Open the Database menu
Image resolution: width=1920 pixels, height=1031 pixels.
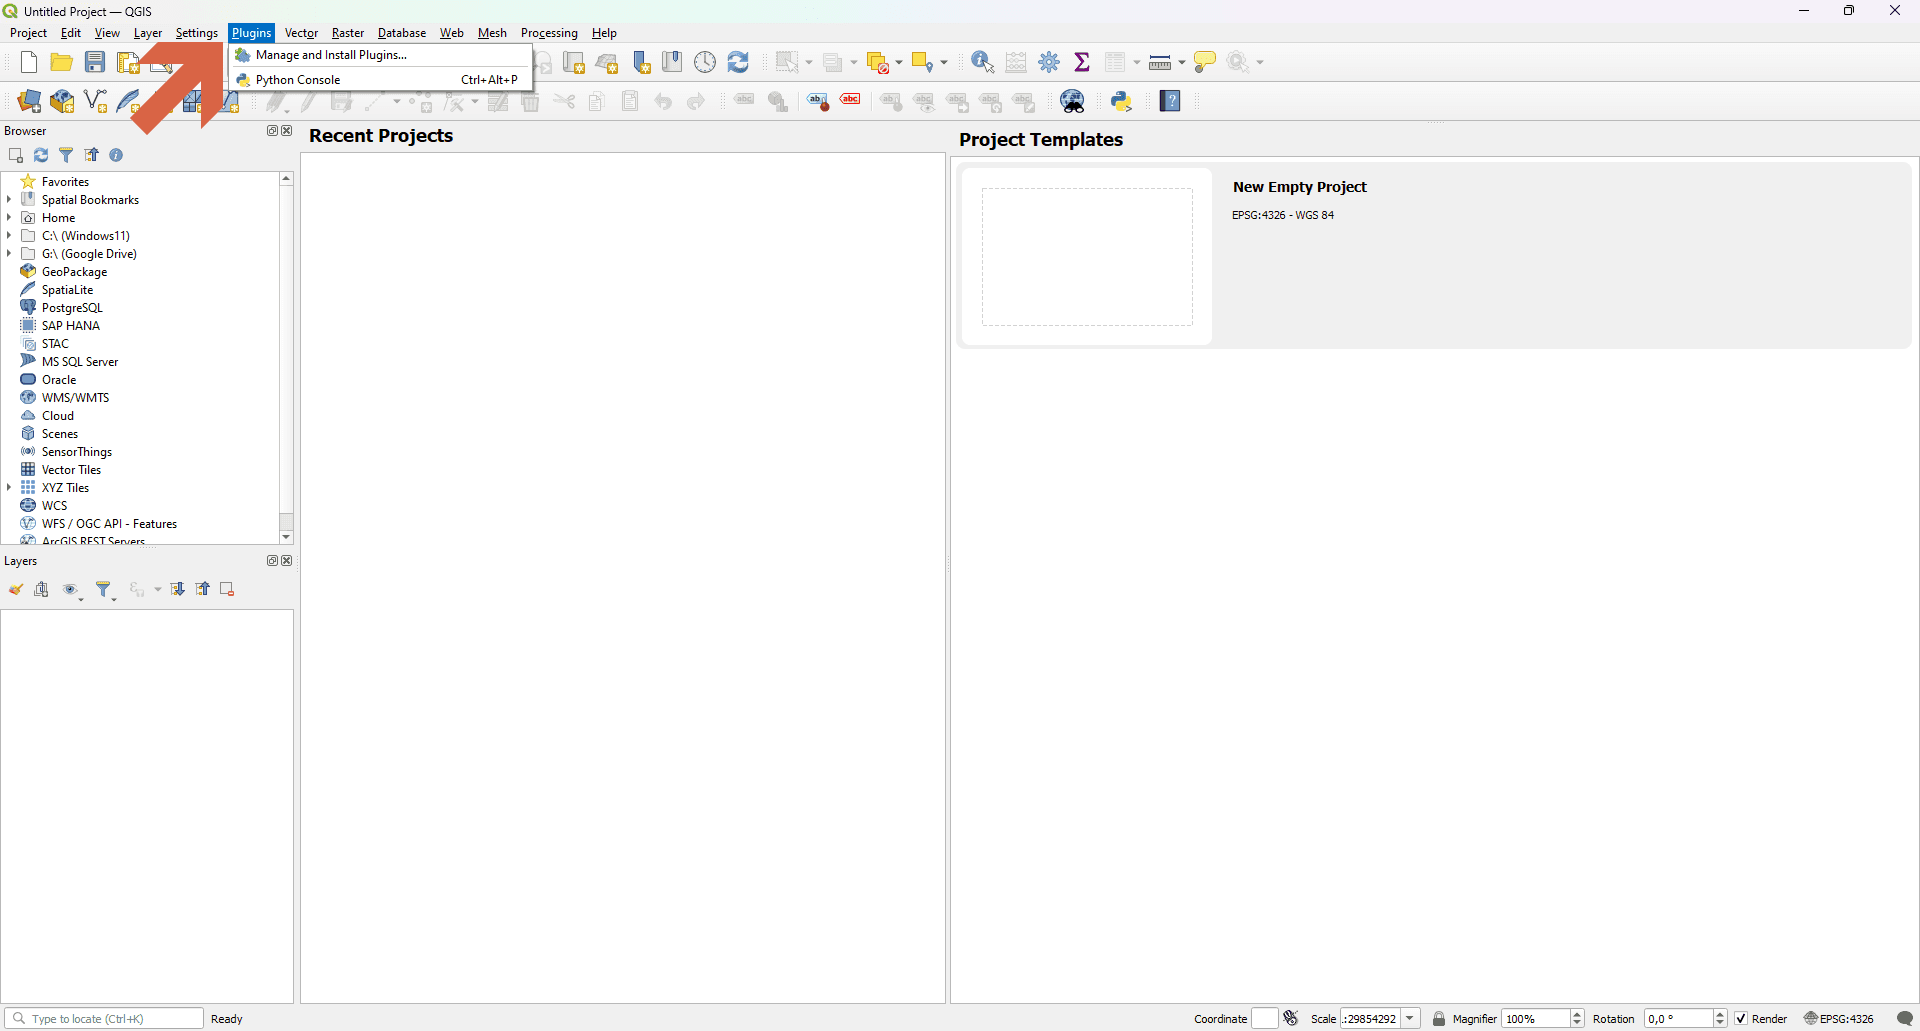click(x=402, y=33)
